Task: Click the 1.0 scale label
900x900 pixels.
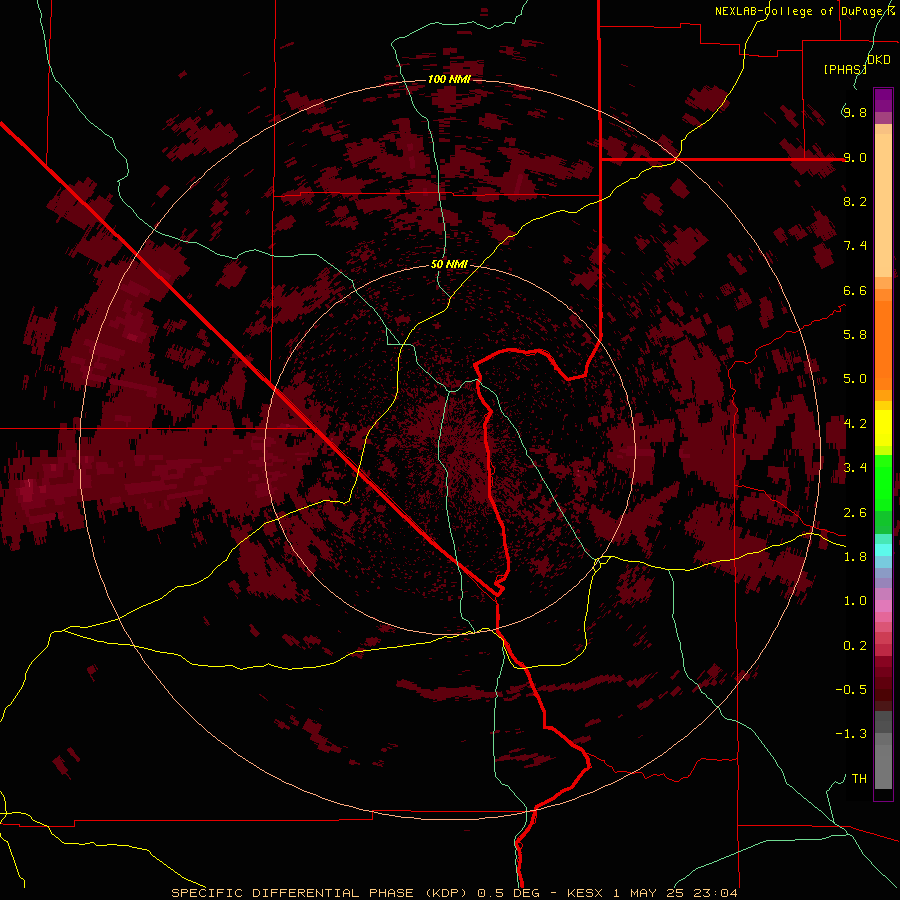Action: [x=855, y=601]
